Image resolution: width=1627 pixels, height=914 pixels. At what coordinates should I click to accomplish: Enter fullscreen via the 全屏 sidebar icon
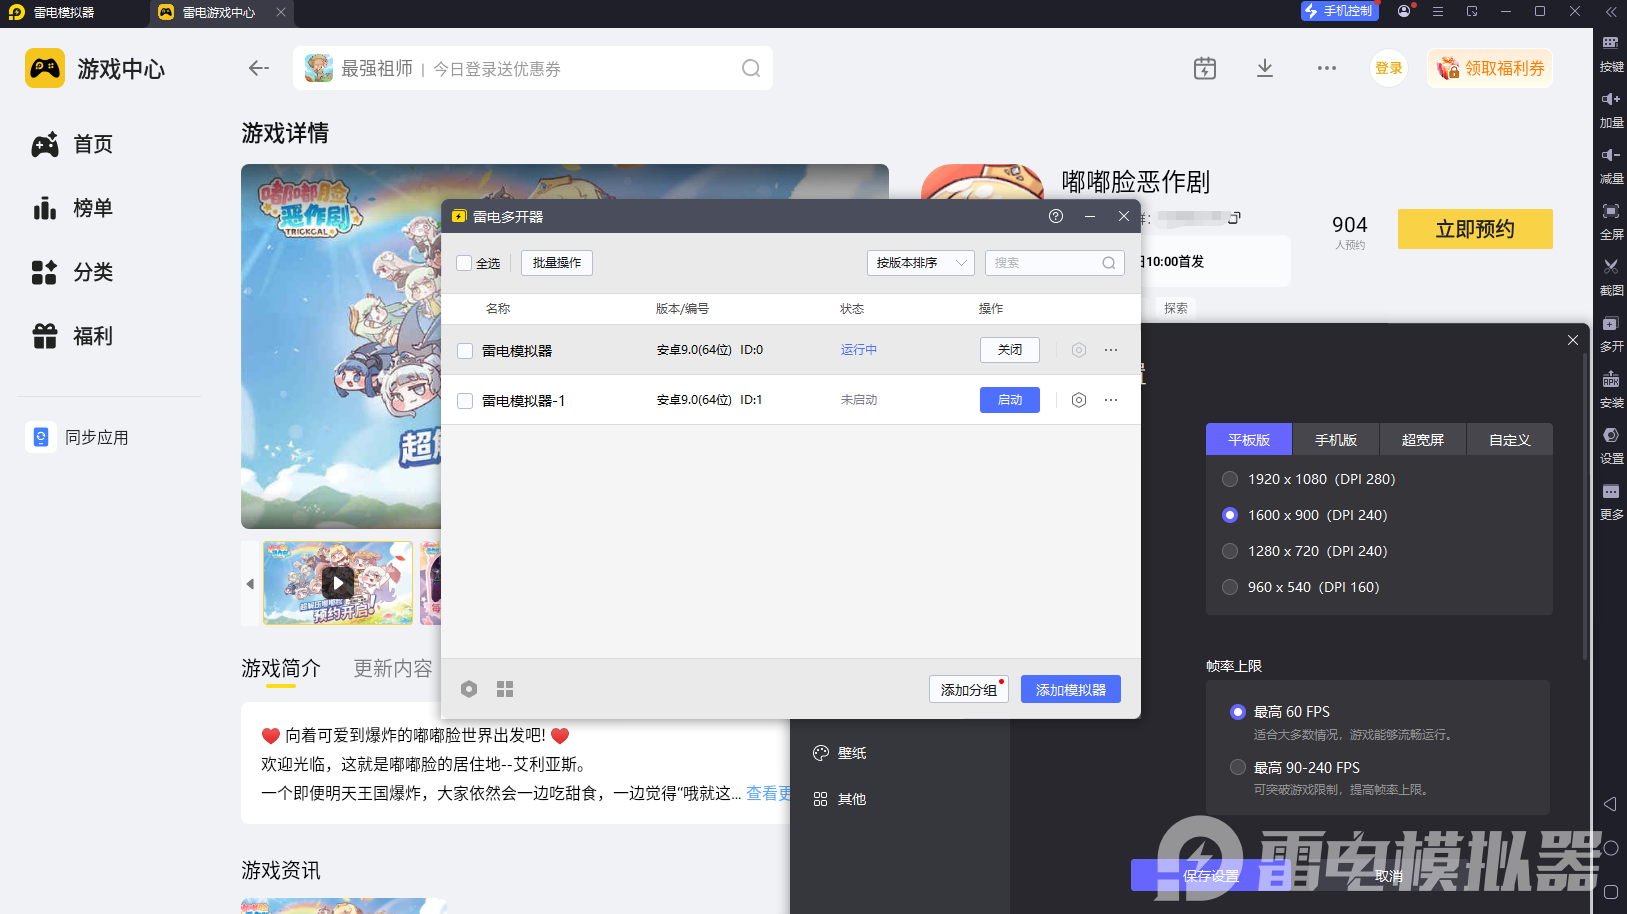pos(1611,222)
